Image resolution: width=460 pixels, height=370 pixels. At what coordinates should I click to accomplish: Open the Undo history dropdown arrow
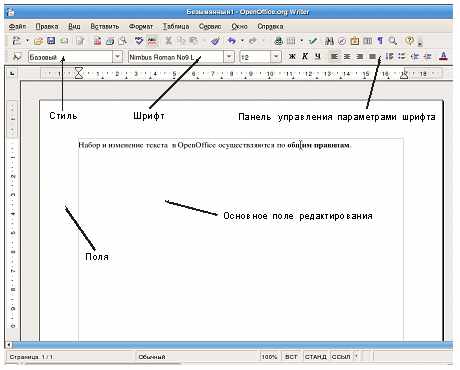pyautogui.click(x=242, y=41)
